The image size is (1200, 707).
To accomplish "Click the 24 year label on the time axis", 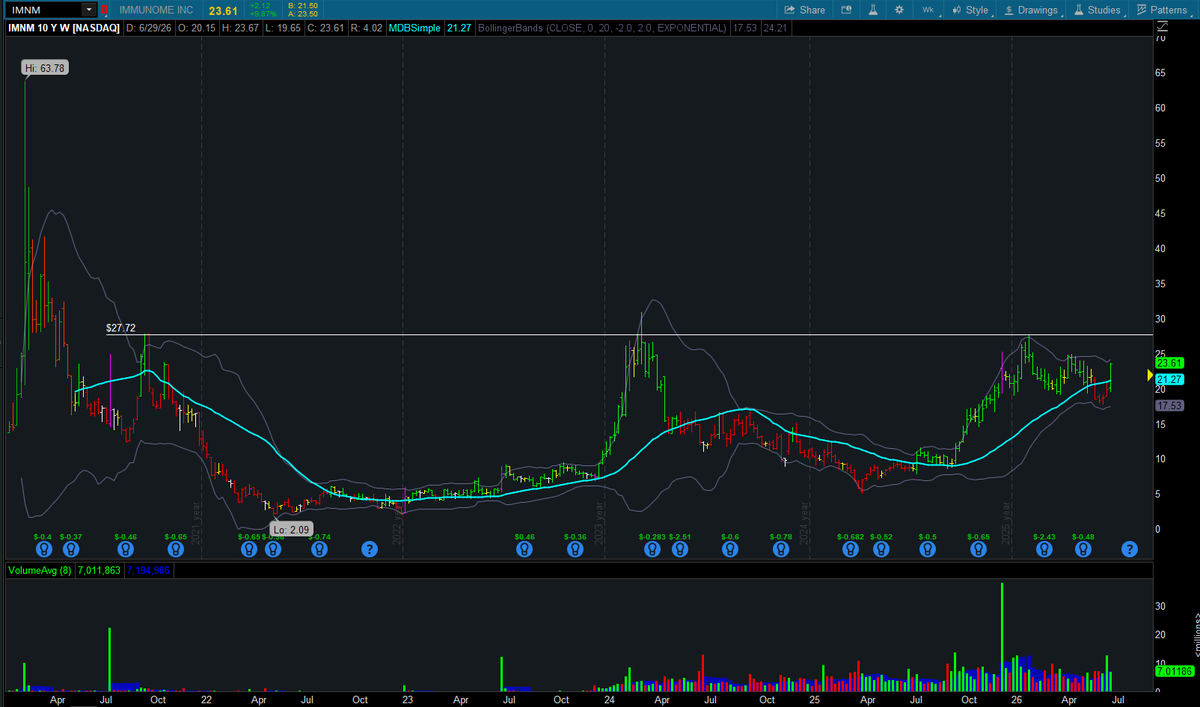I will [x=609, y=701].
